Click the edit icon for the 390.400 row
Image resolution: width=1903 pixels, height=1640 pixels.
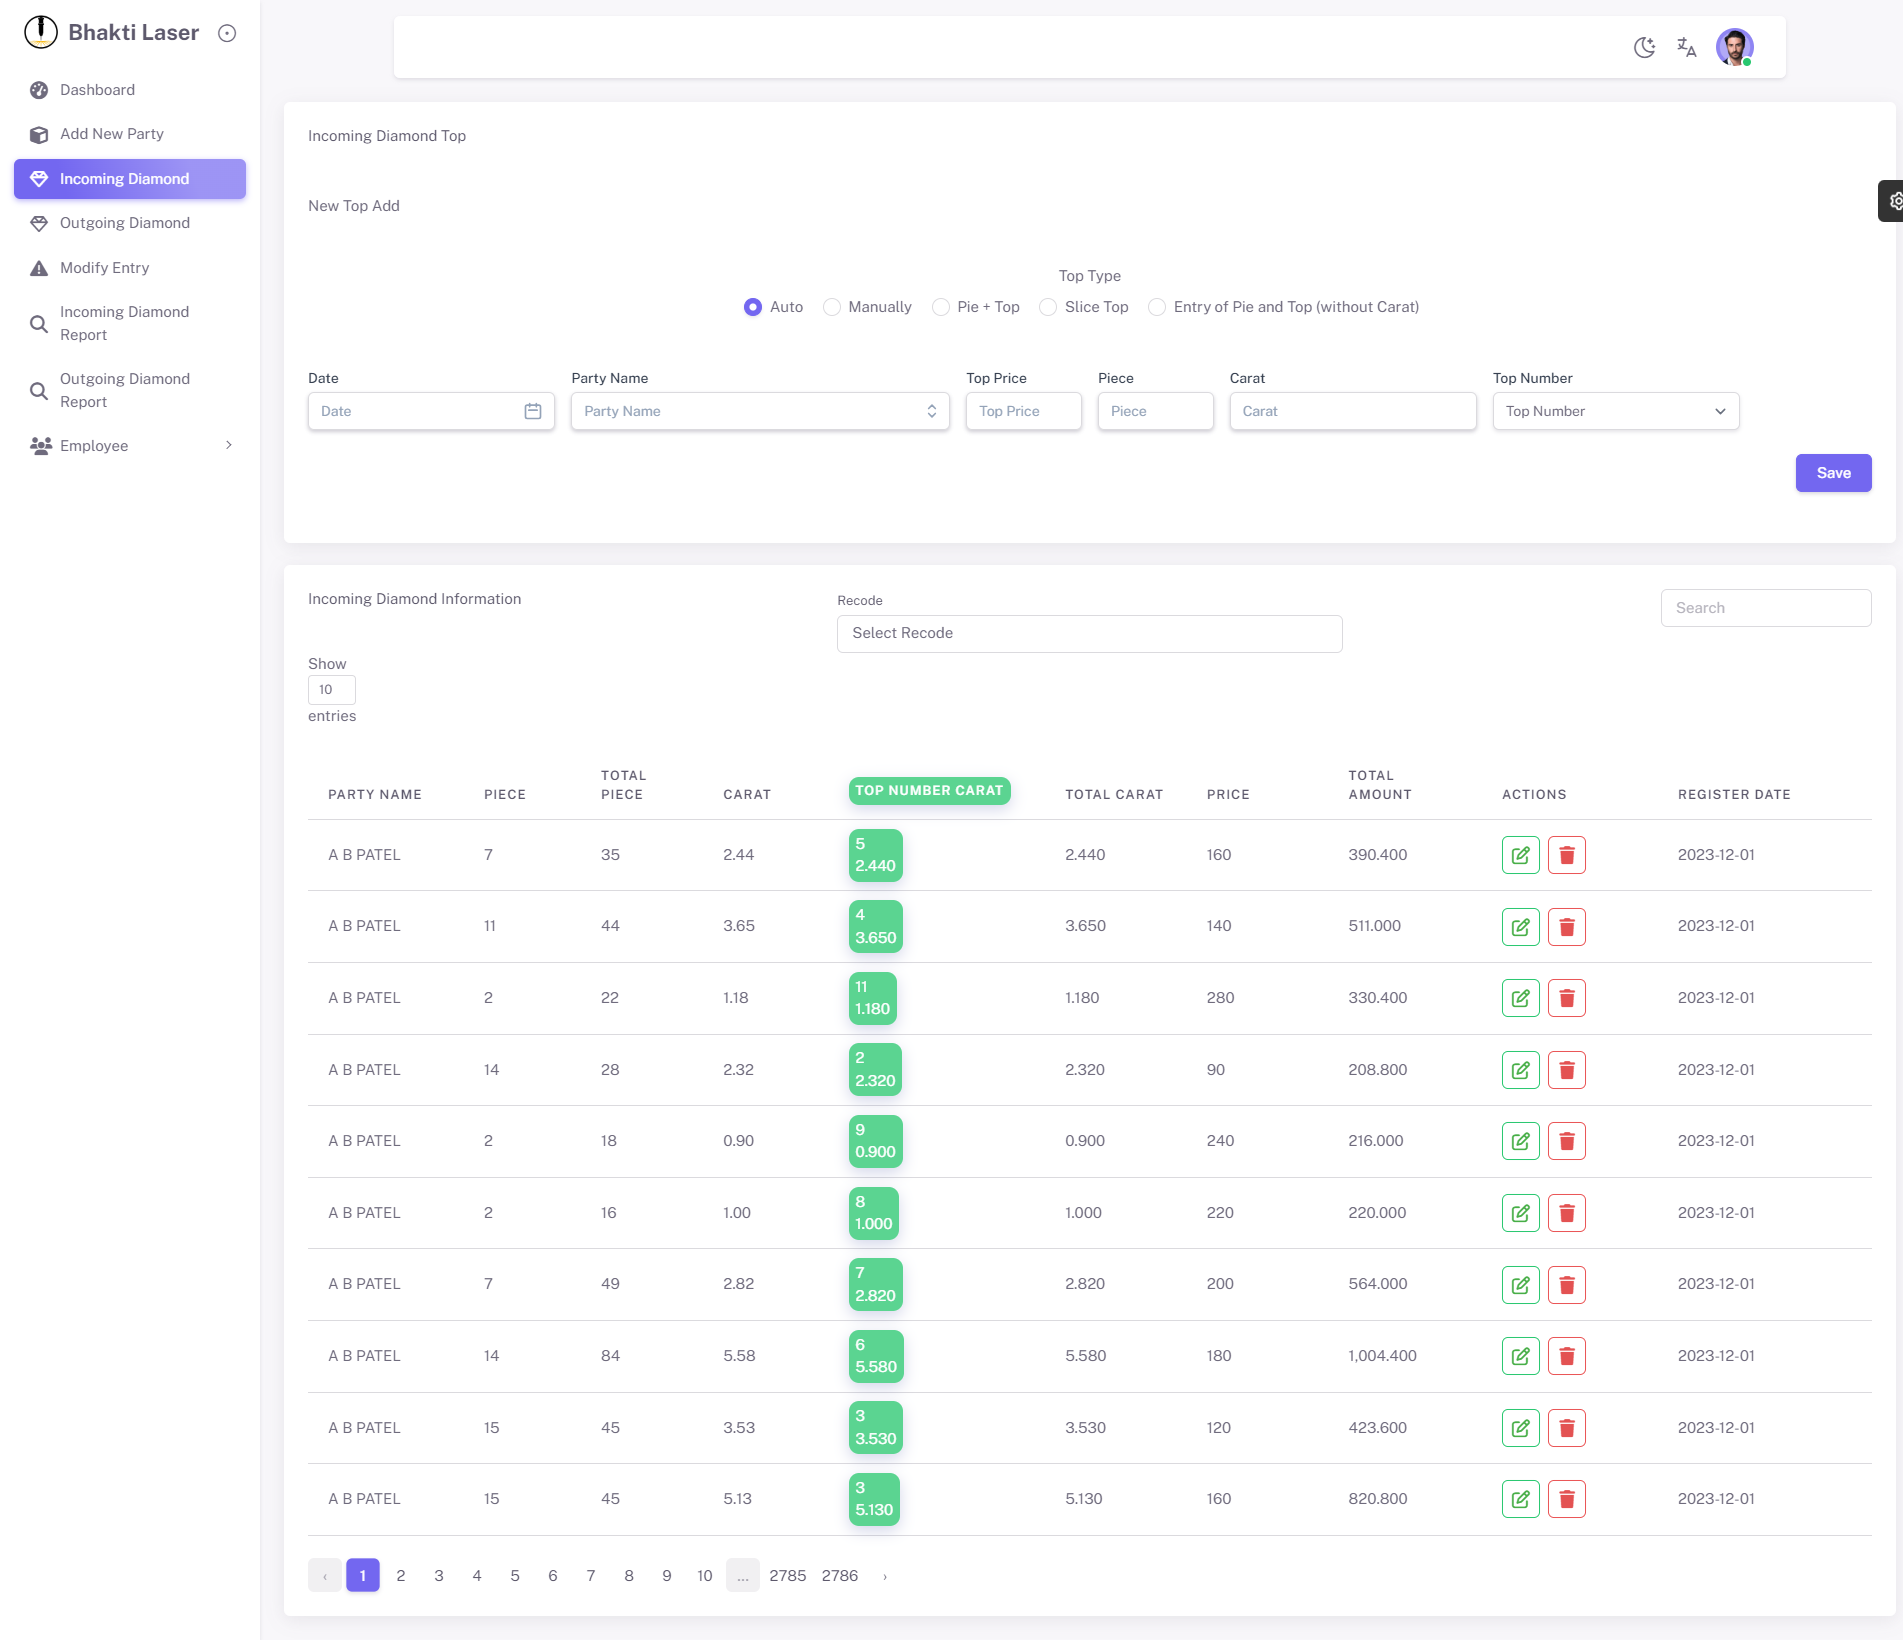tap(1520, 855)
